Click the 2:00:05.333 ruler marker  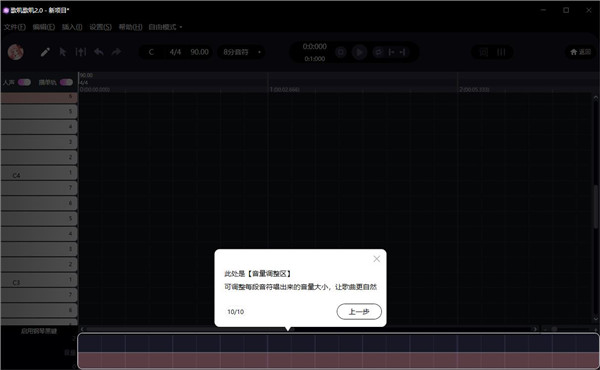coord(474,90)
